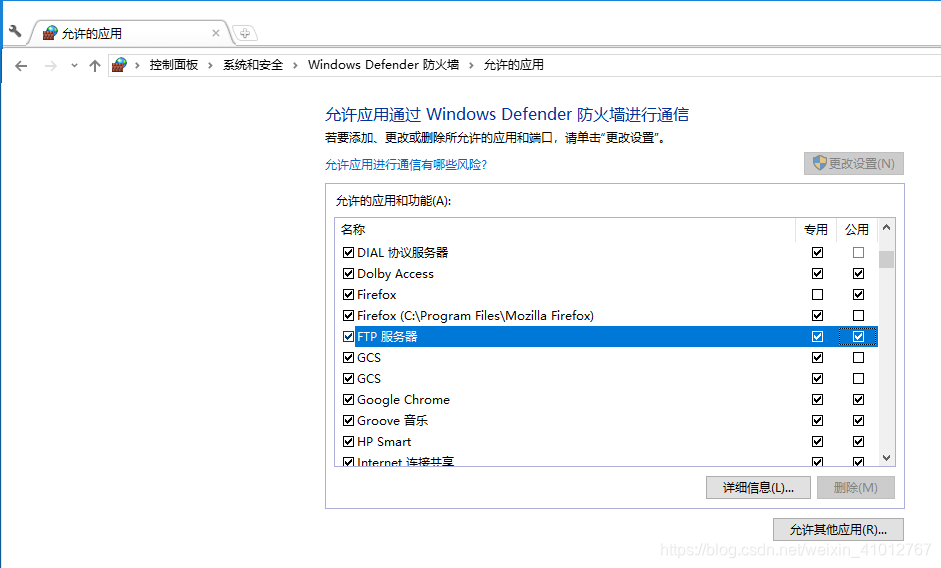The height and width of the screenshot is (568, 941).
Task: Uncheck 专用 for HP Smart
Action: pyautogui.click(x=817, y=441)
